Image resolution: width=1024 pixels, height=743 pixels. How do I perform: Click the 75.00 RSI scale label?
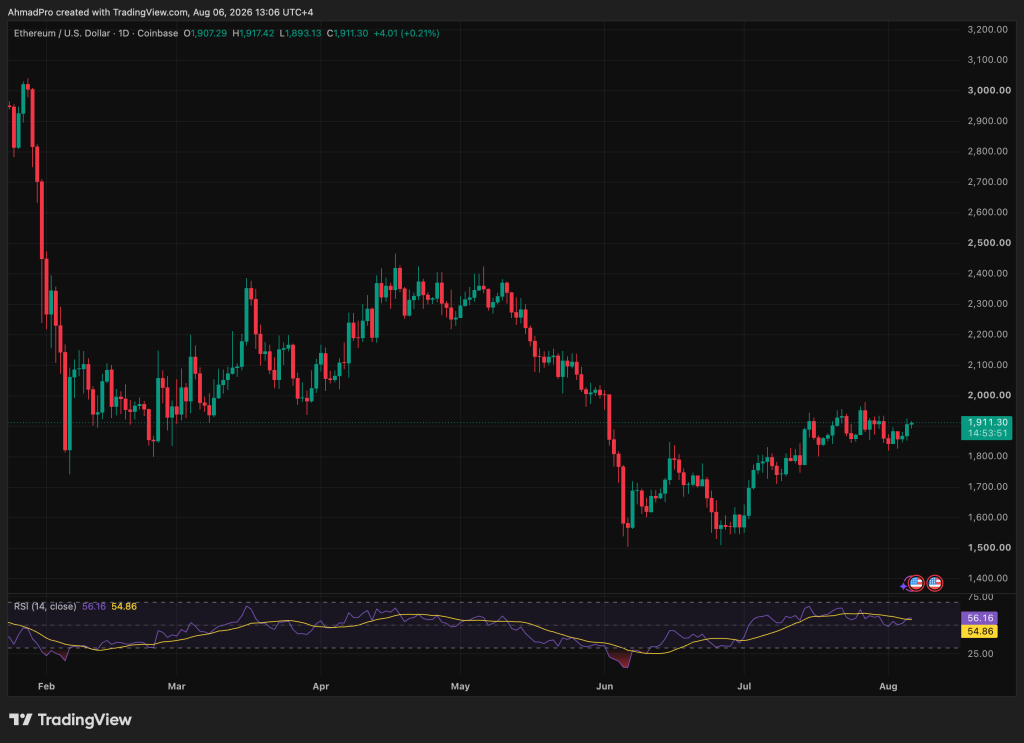982,597
